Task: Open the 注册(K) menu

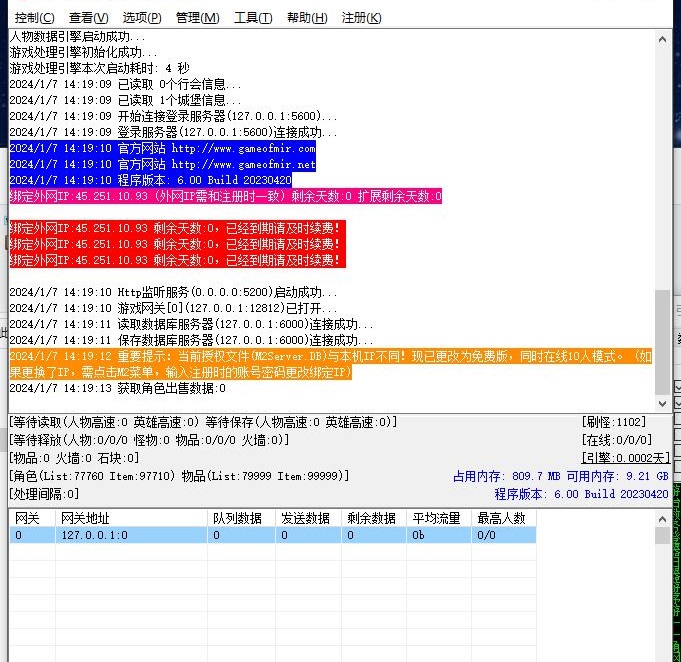Action: (x=361, y=18)
